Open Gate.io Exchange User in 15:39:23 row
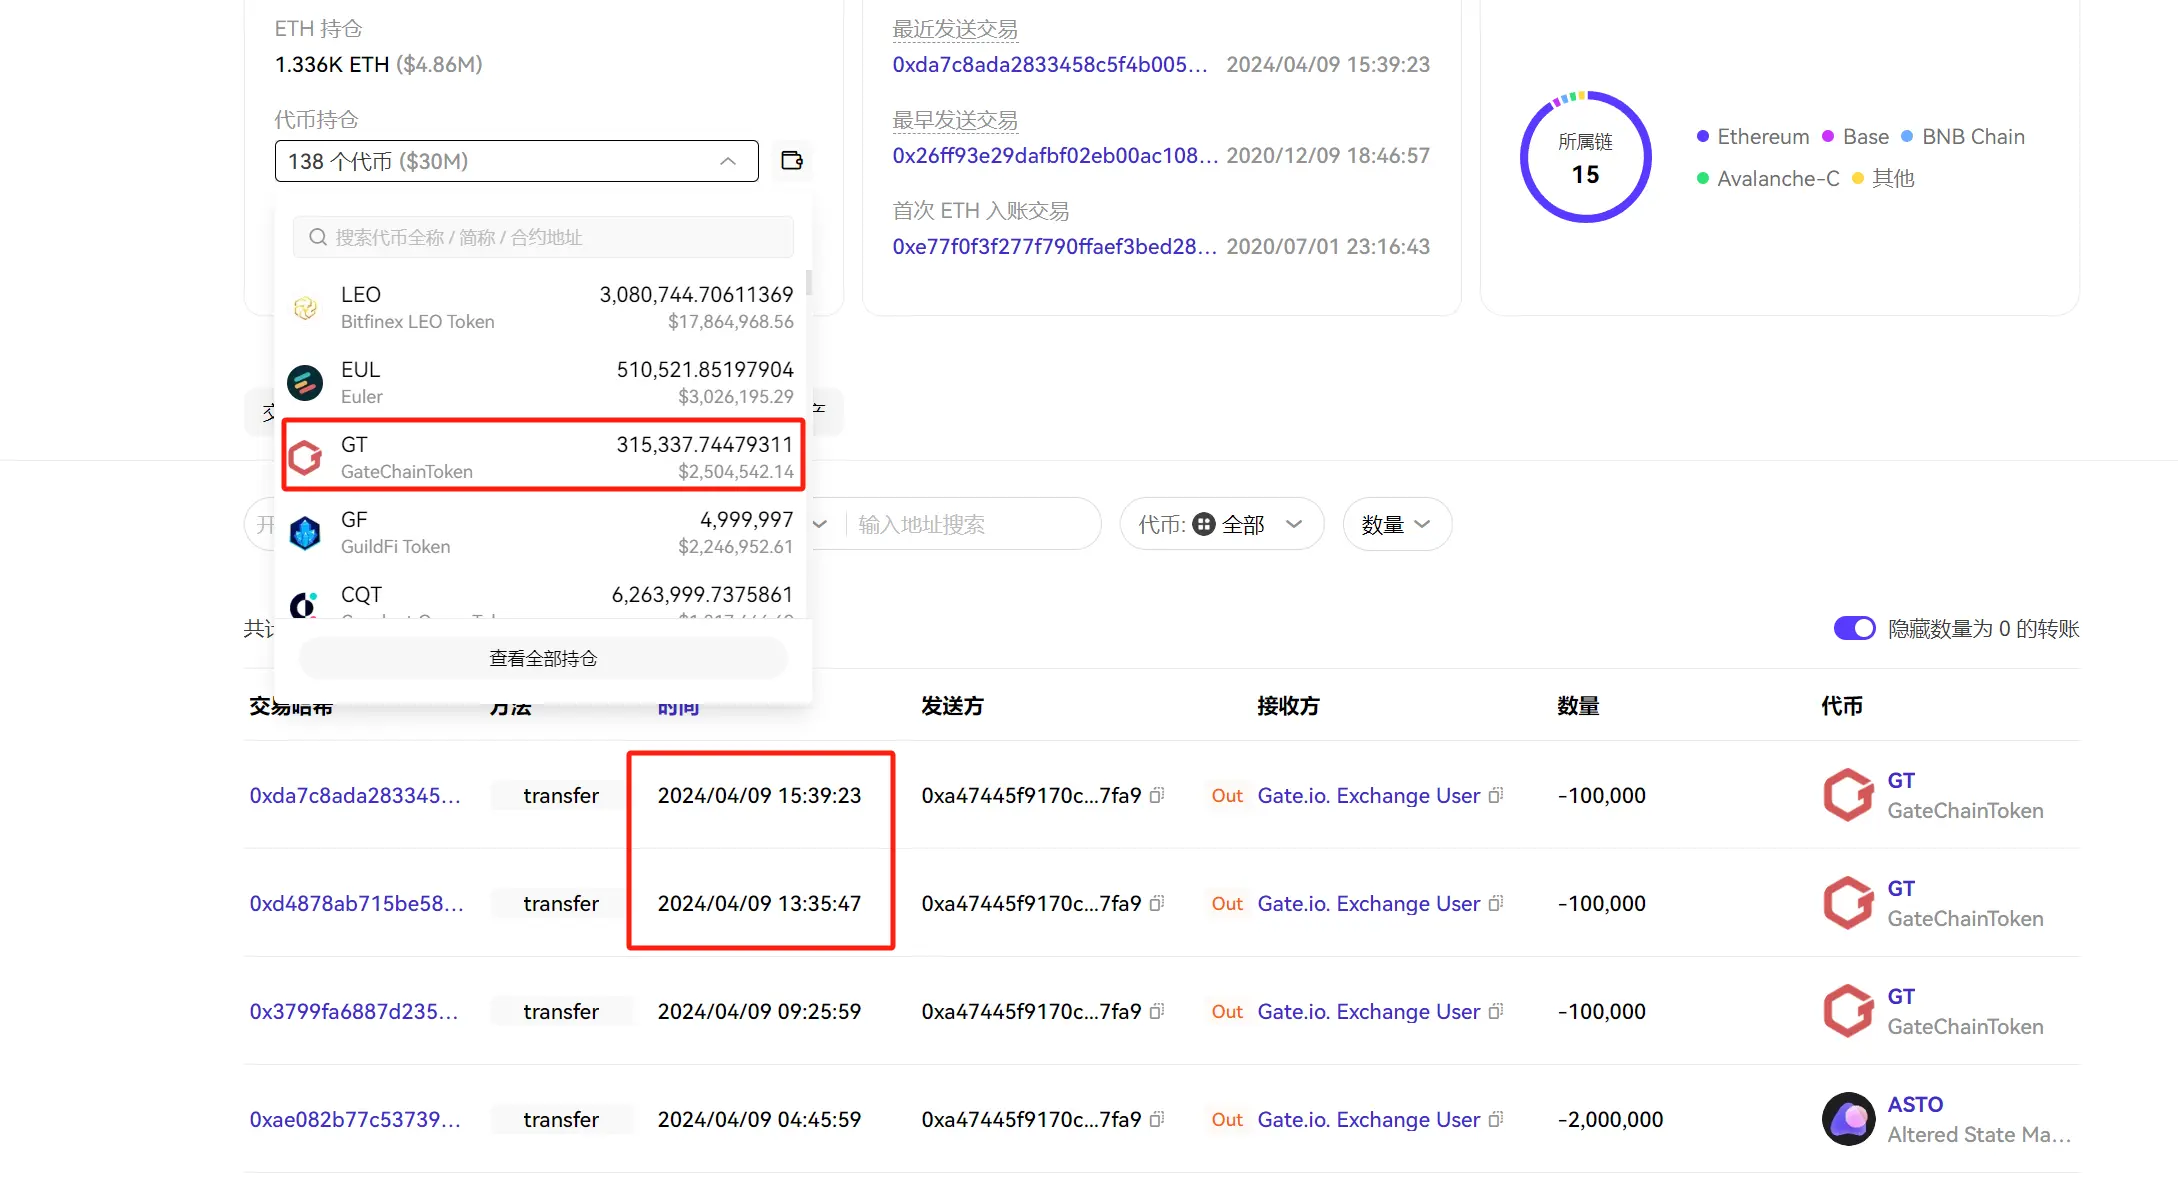The height and width of the screenshot is (1183, 2178). (1368, 795)
